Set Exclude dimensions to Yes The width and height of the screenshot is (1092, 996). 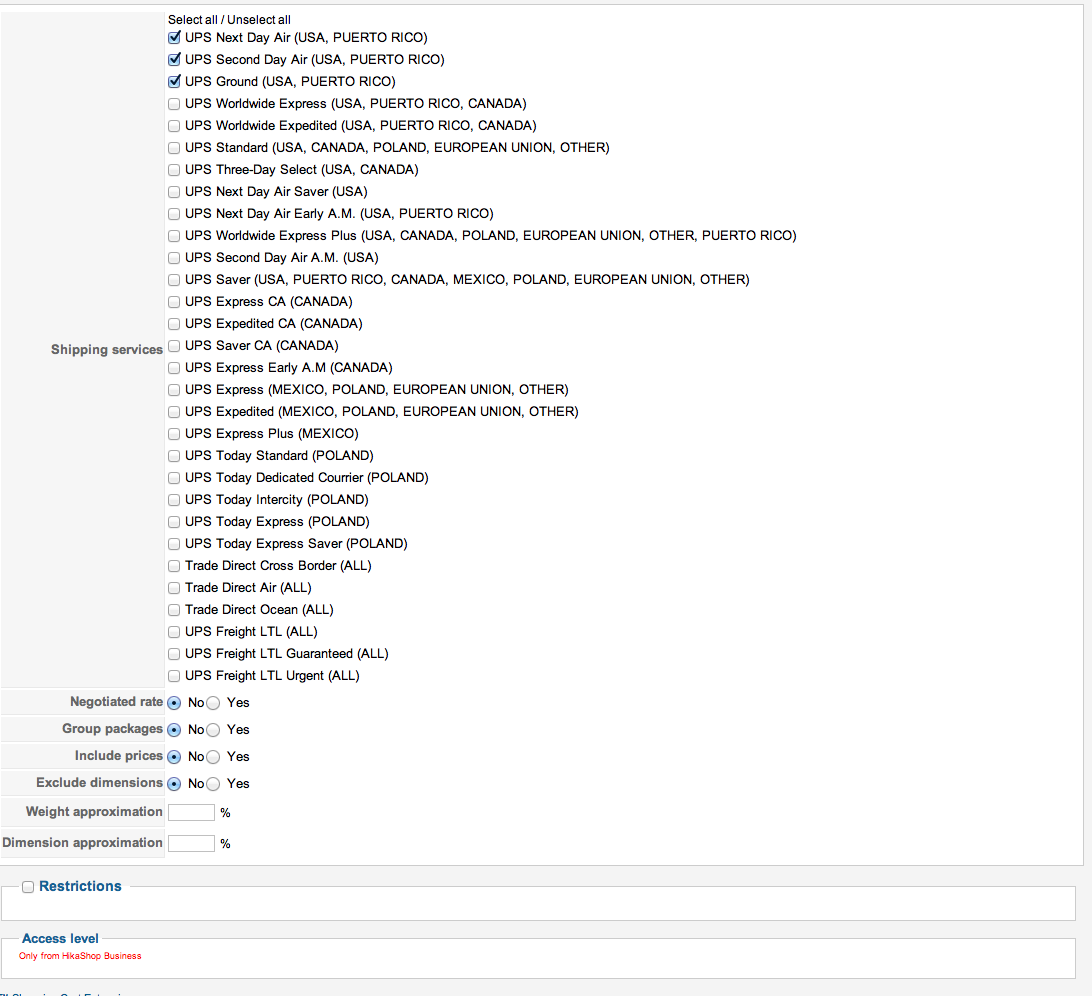213,784
